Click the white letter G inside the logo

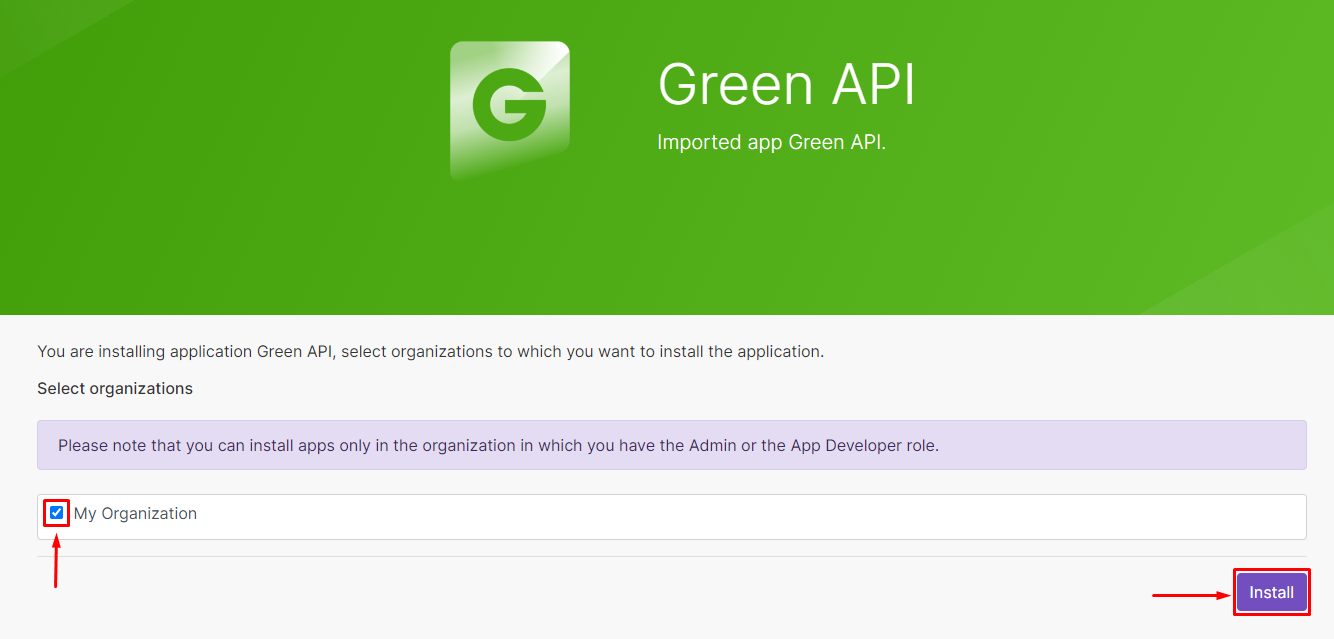(509, 105)
